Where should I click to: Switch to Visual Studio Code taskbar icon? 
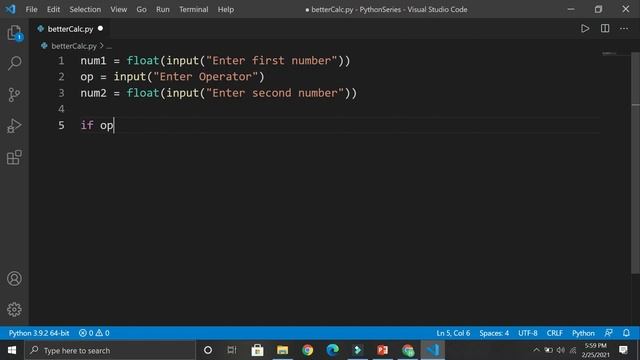pyautogui.click(x=433, y=350)
